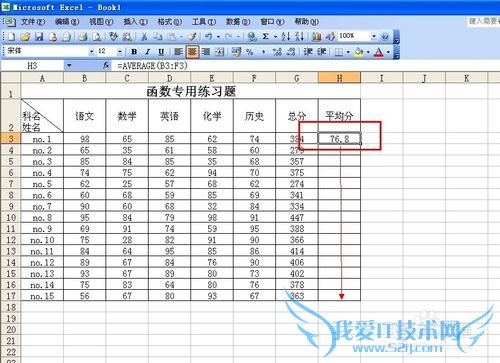
Task: Expand the Fill Color dropdown arrow
Action: pyautogui.click(x=368, y=52)
